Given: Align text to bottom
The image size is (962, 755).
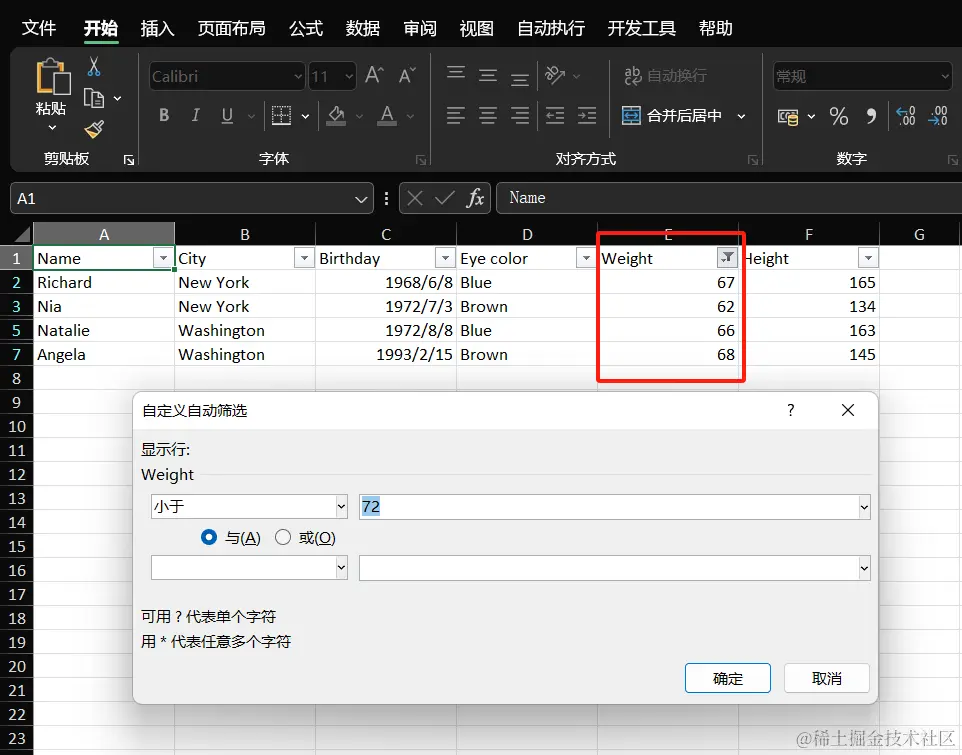Looking at the screenshot, I should 520,79.
